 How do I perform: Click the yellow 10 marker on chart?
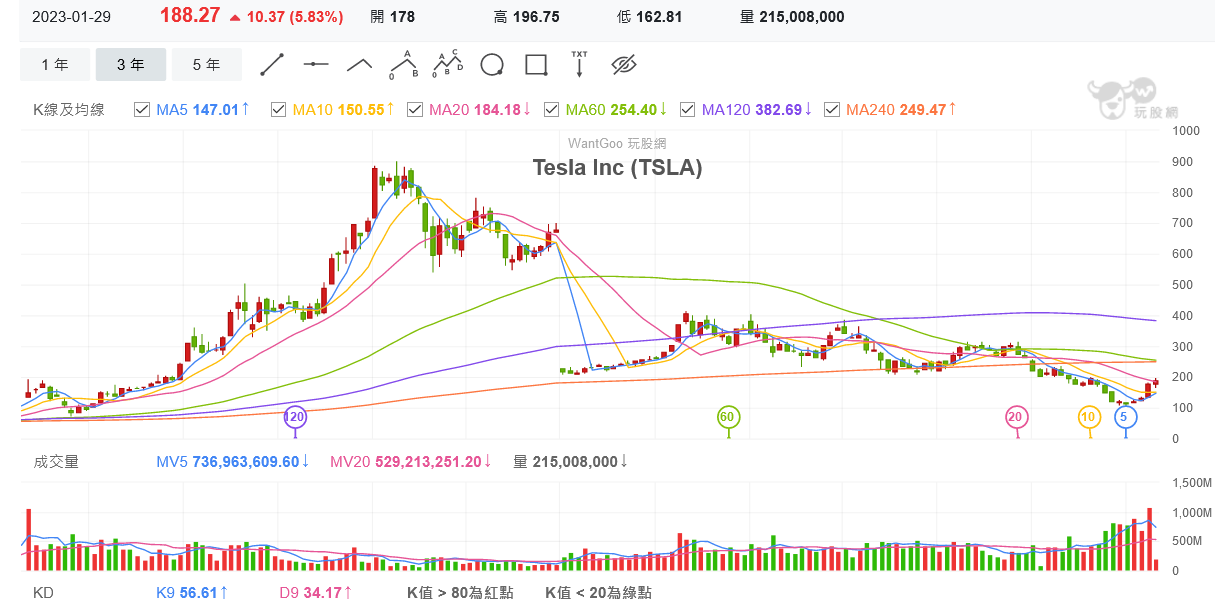1089,417
